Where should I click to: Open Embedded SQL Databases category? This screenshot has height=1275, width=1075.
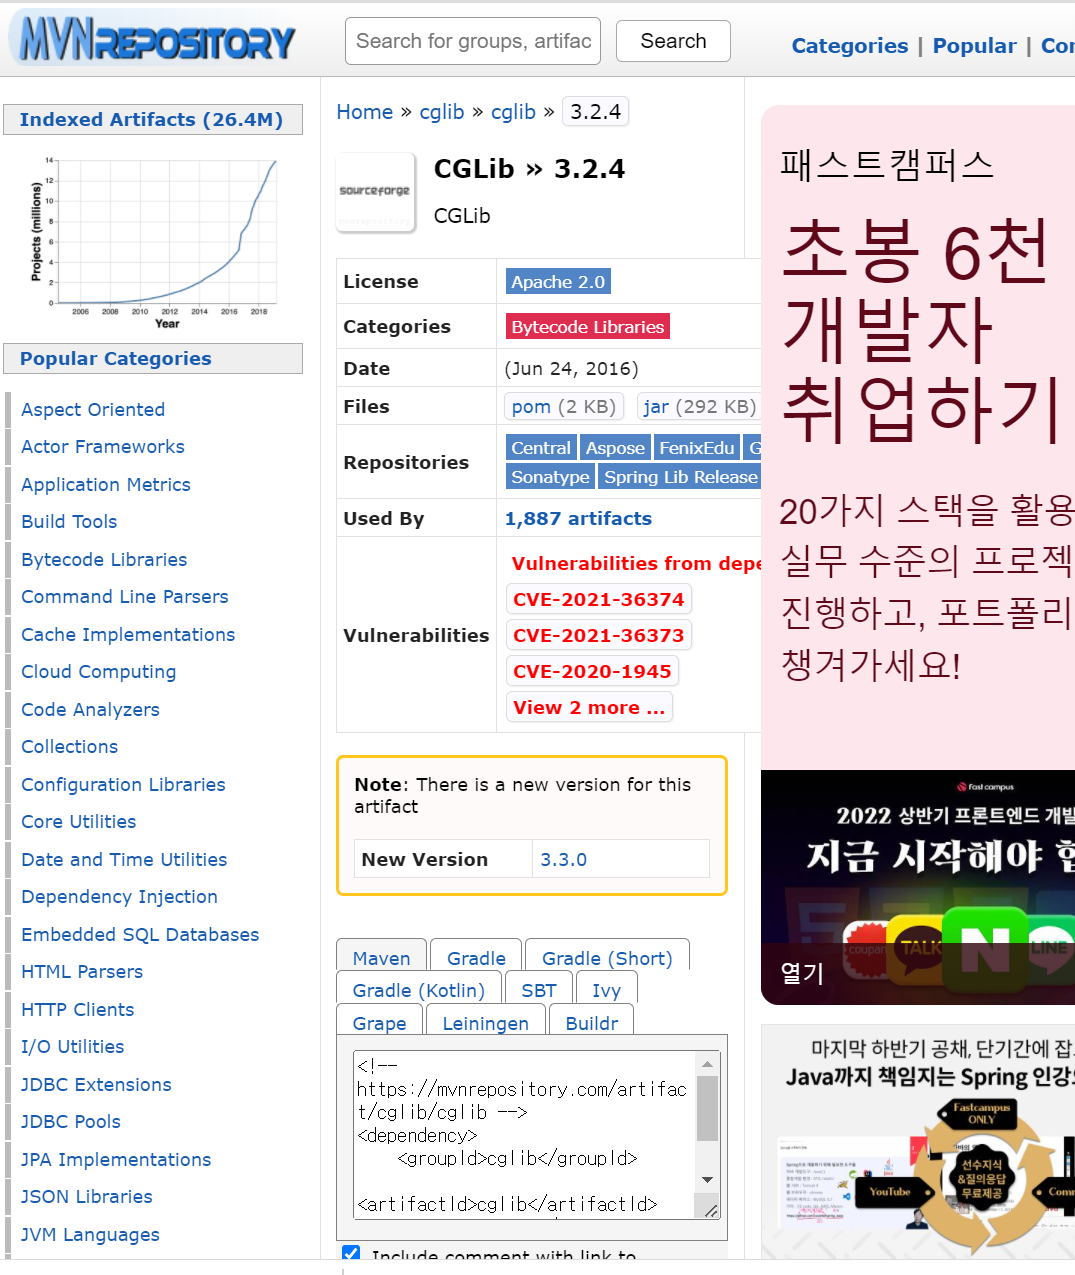click(x=140, y=934)
